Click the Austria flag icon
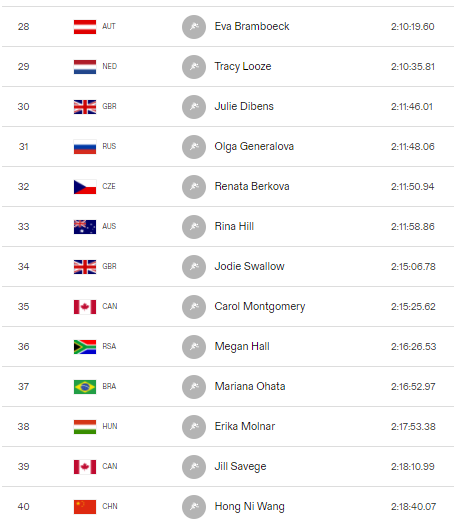Image resolution: width=454 pixels, height=525 pixels. click(x=85, y=27)
